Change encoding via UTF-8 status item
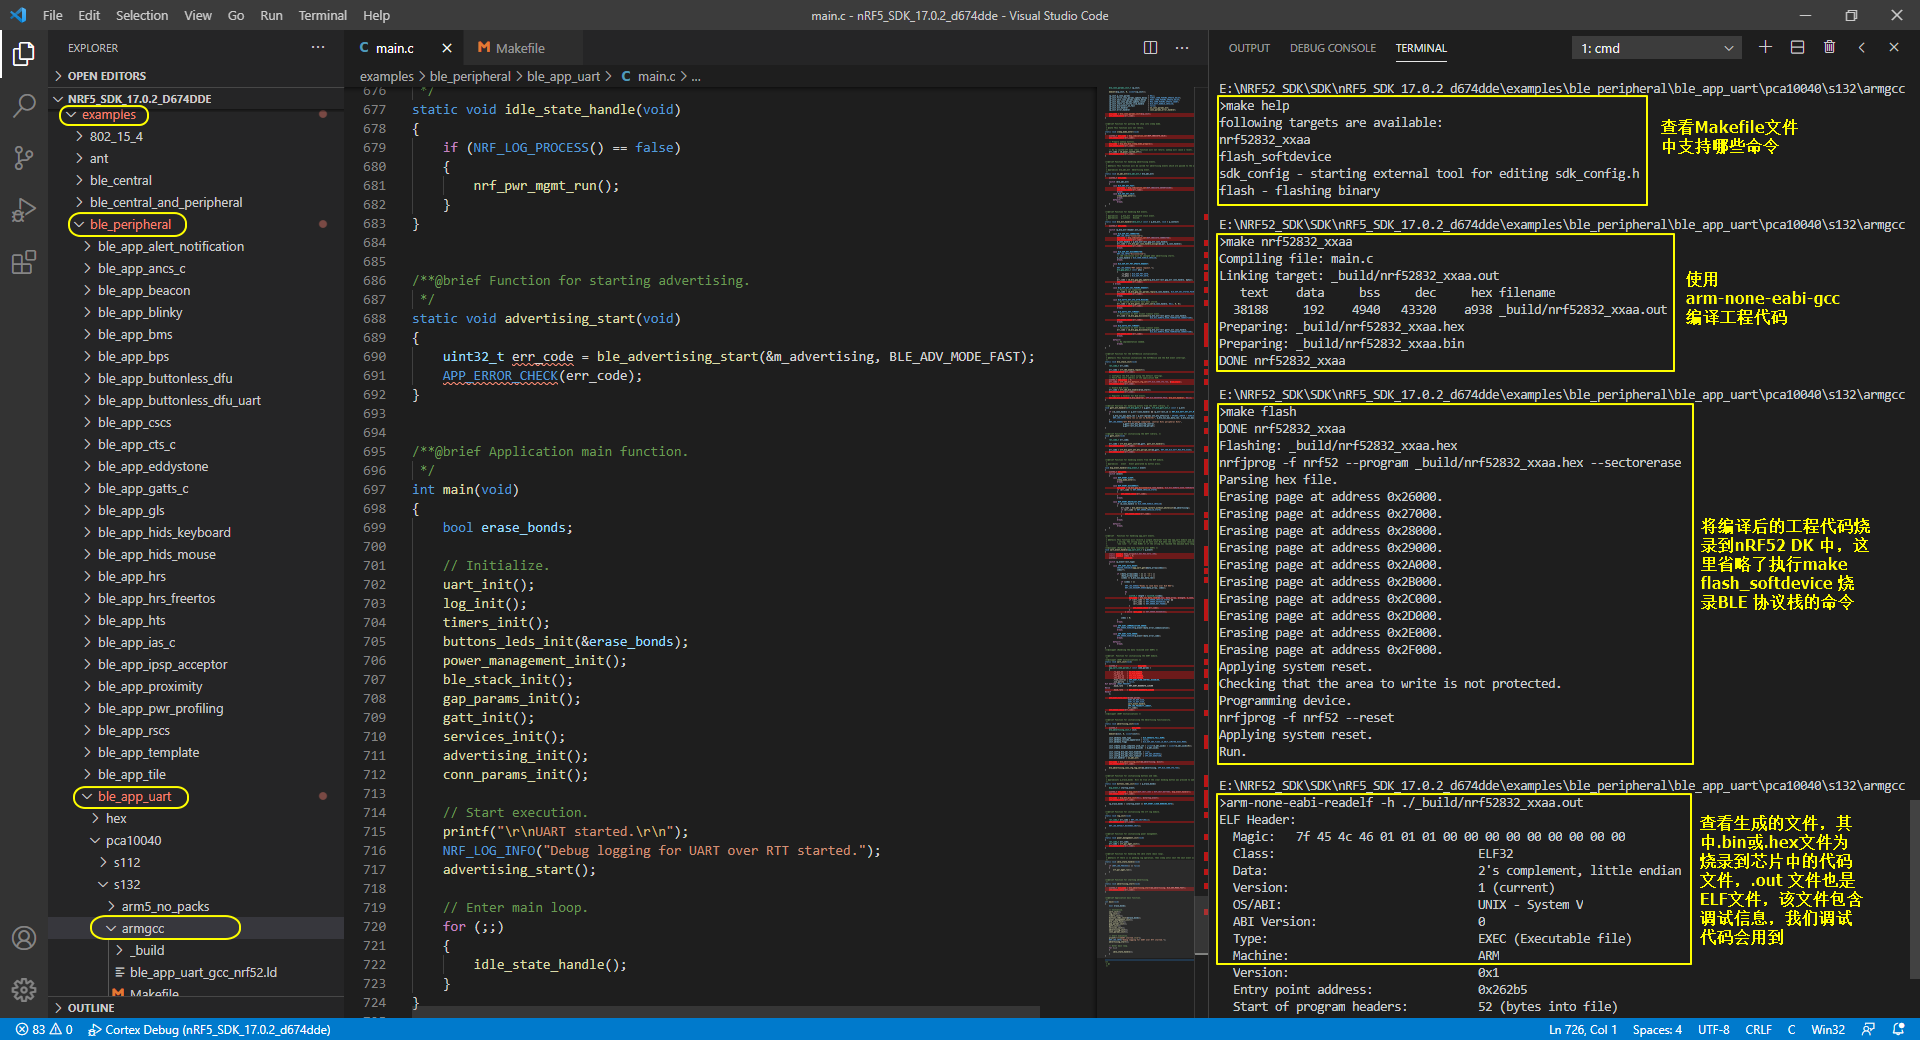Screen dimensions: 1920x1040 coord(1713,1029)
